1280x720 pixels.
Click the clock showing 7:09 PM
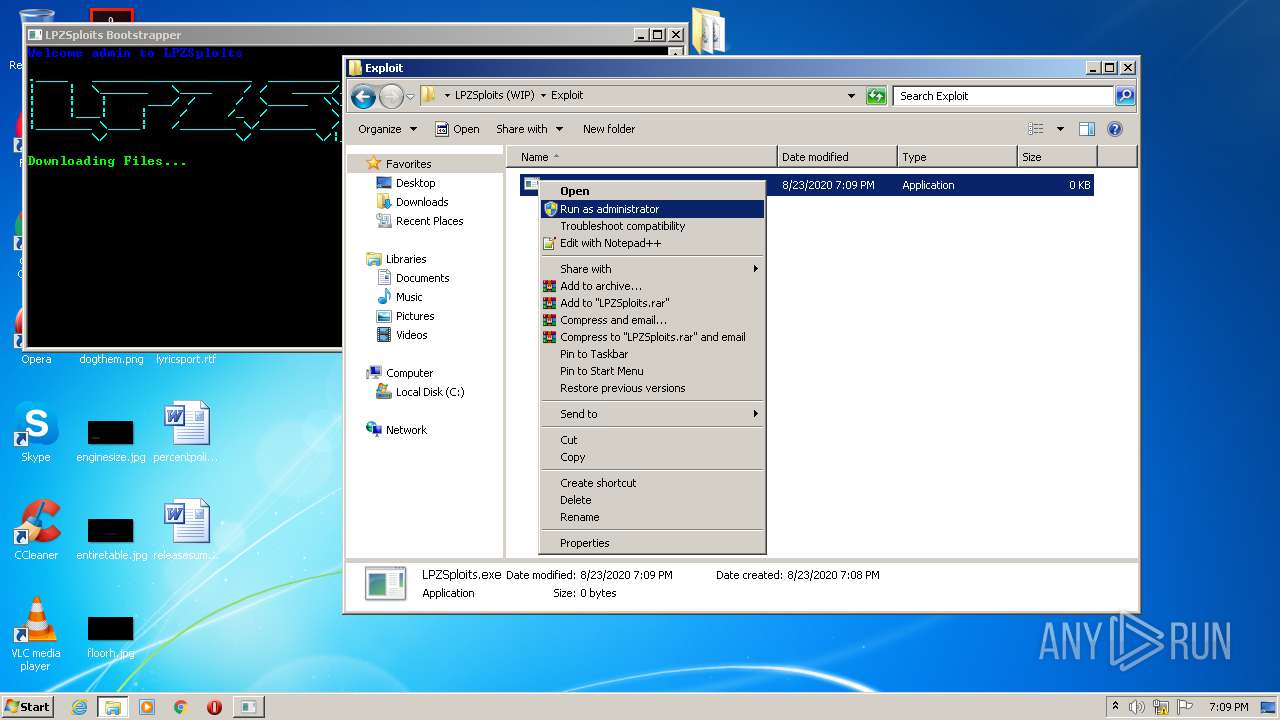1228,707
